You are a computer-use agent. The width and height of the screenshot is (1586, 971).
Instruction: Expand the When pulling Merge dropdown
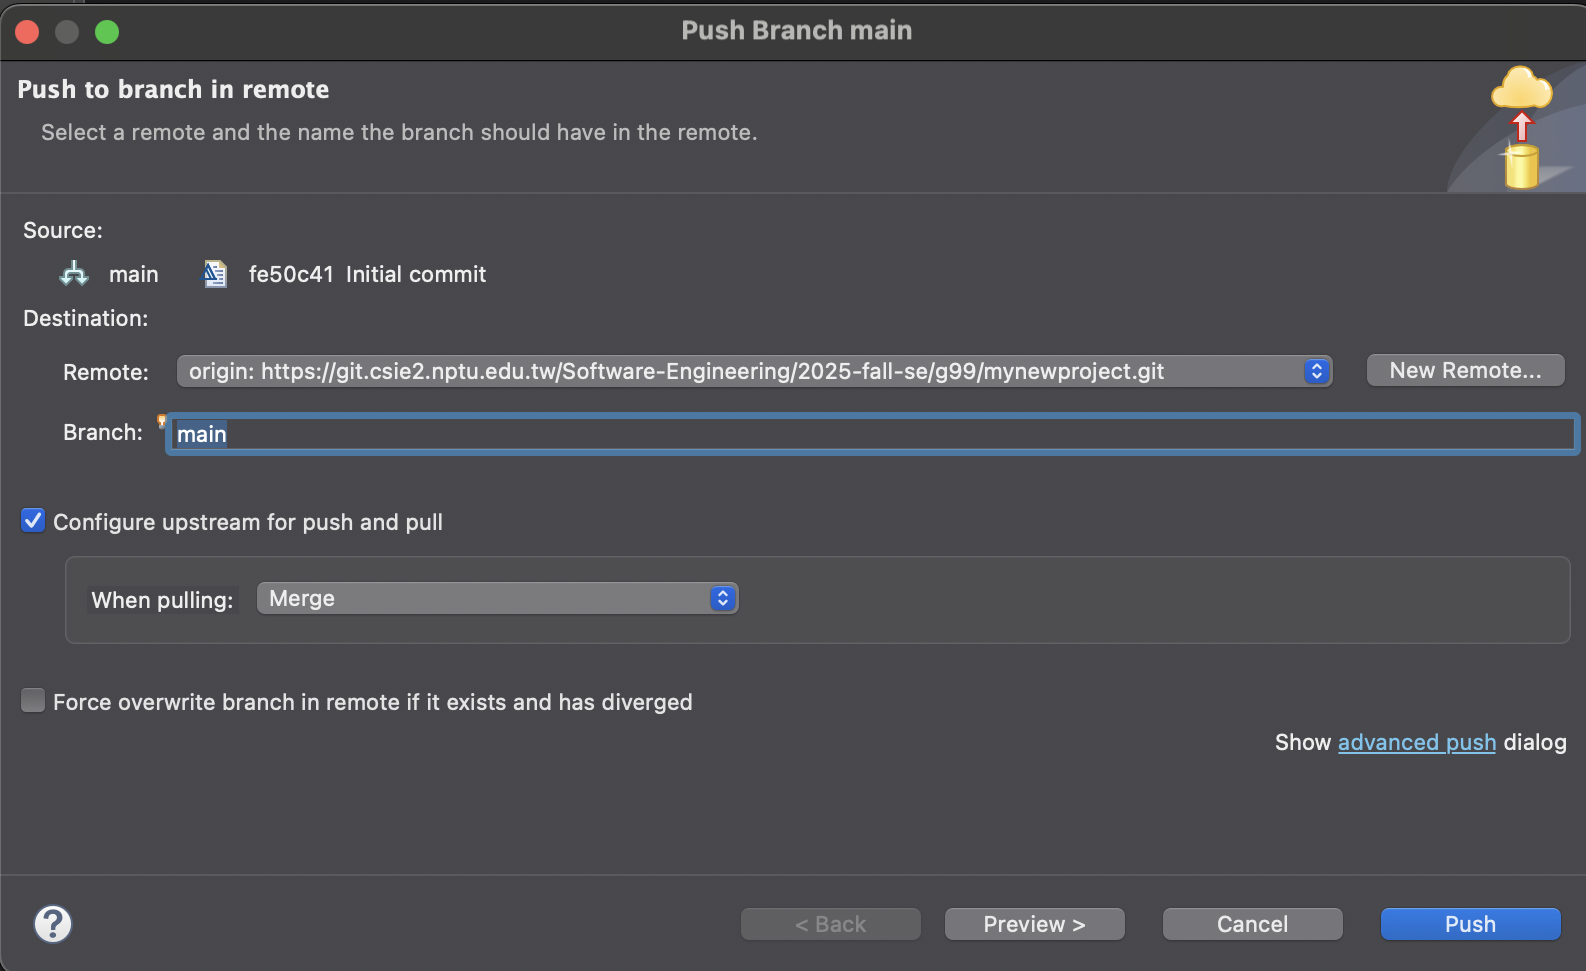click(497, 599)
